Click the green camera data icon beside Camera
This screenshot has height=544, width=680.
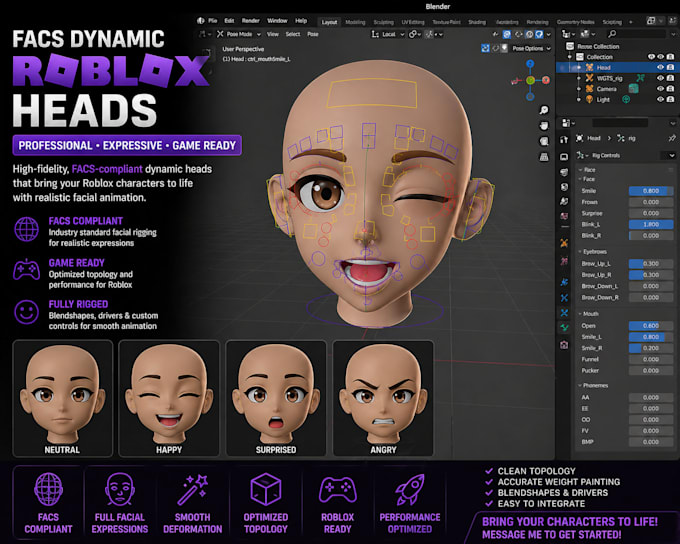coord(634,89)
